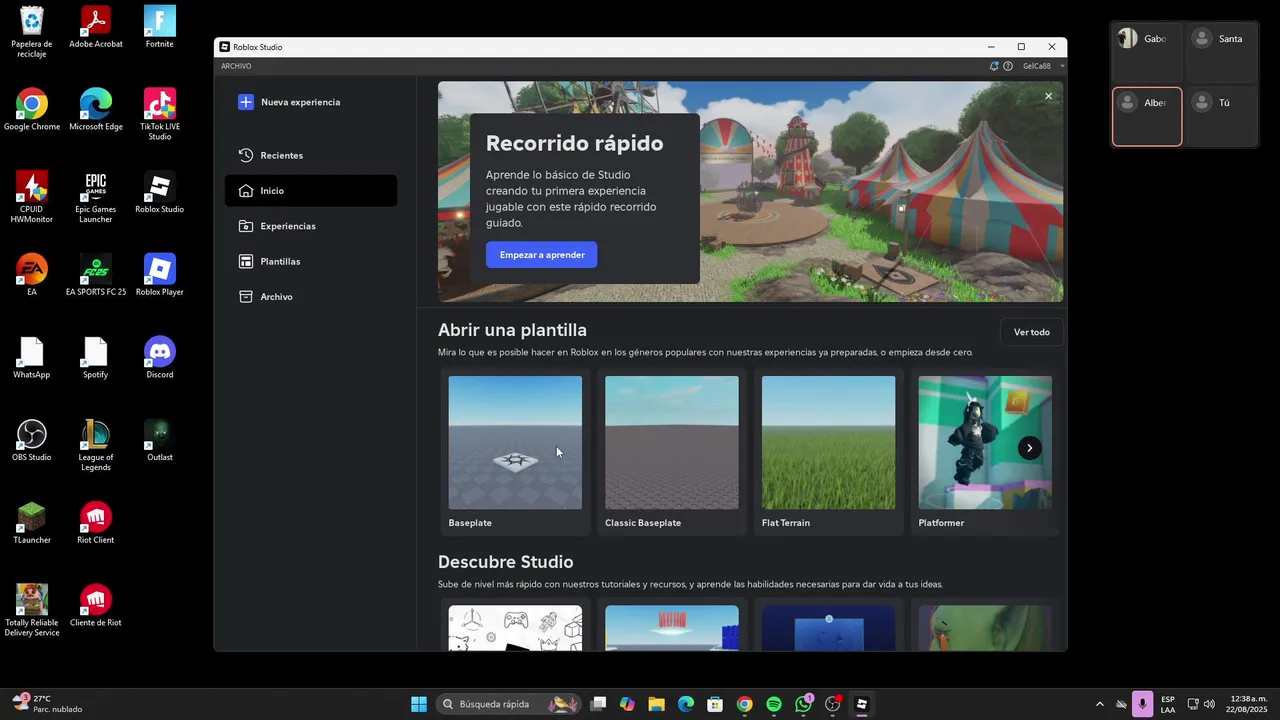This screenshot has height=720, width=1280.
Task: Select the CPUID HWMonitor desktop icon
Action: [32, 197]
